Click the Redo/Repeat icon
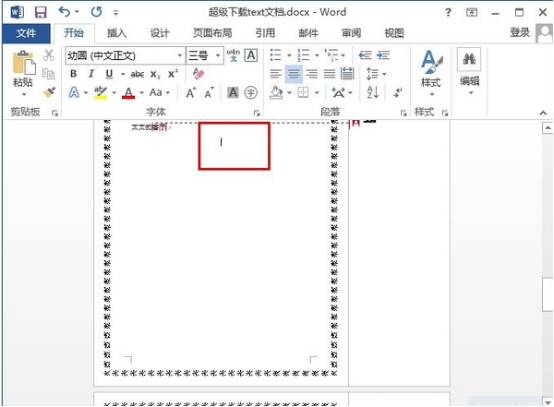 coord(96,12)
